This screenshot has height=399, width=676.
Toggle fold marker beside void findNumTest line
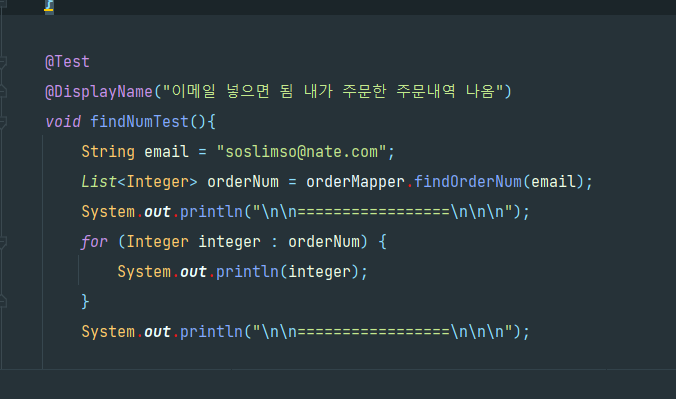click(x=3, y=123)
